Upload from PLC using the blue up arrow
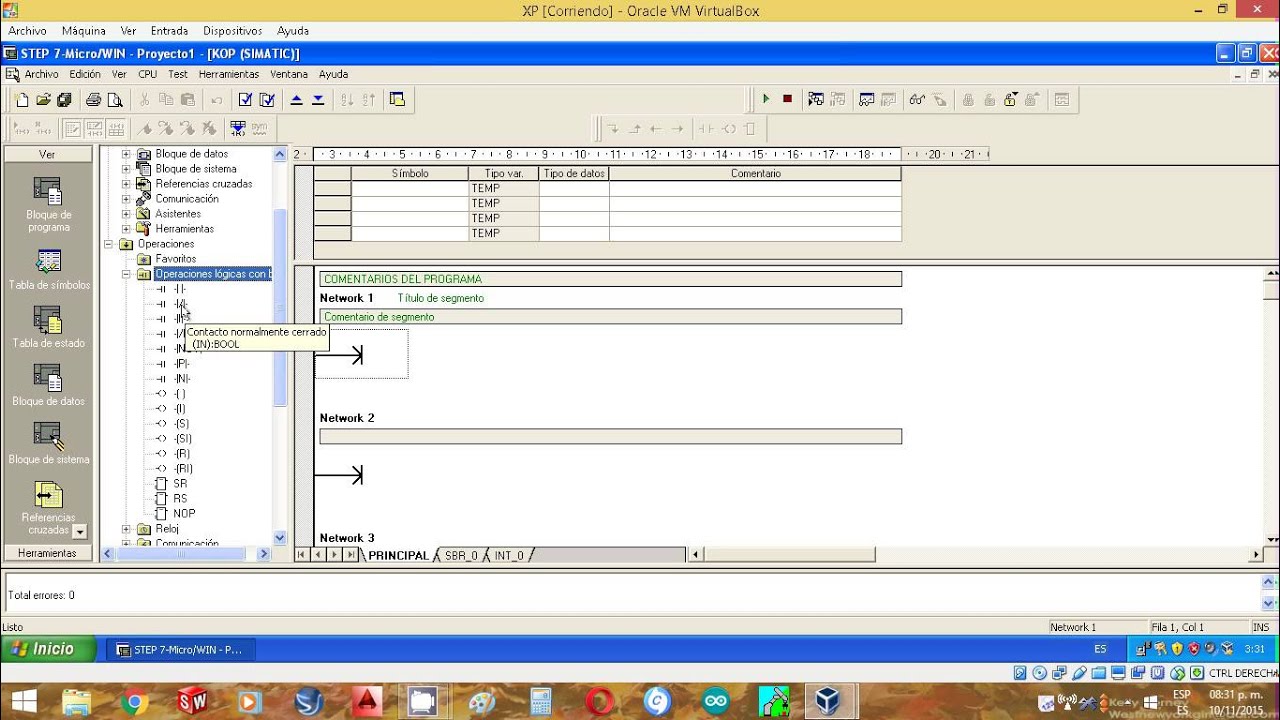The image size is (1280, 720). tap(296, 99)
